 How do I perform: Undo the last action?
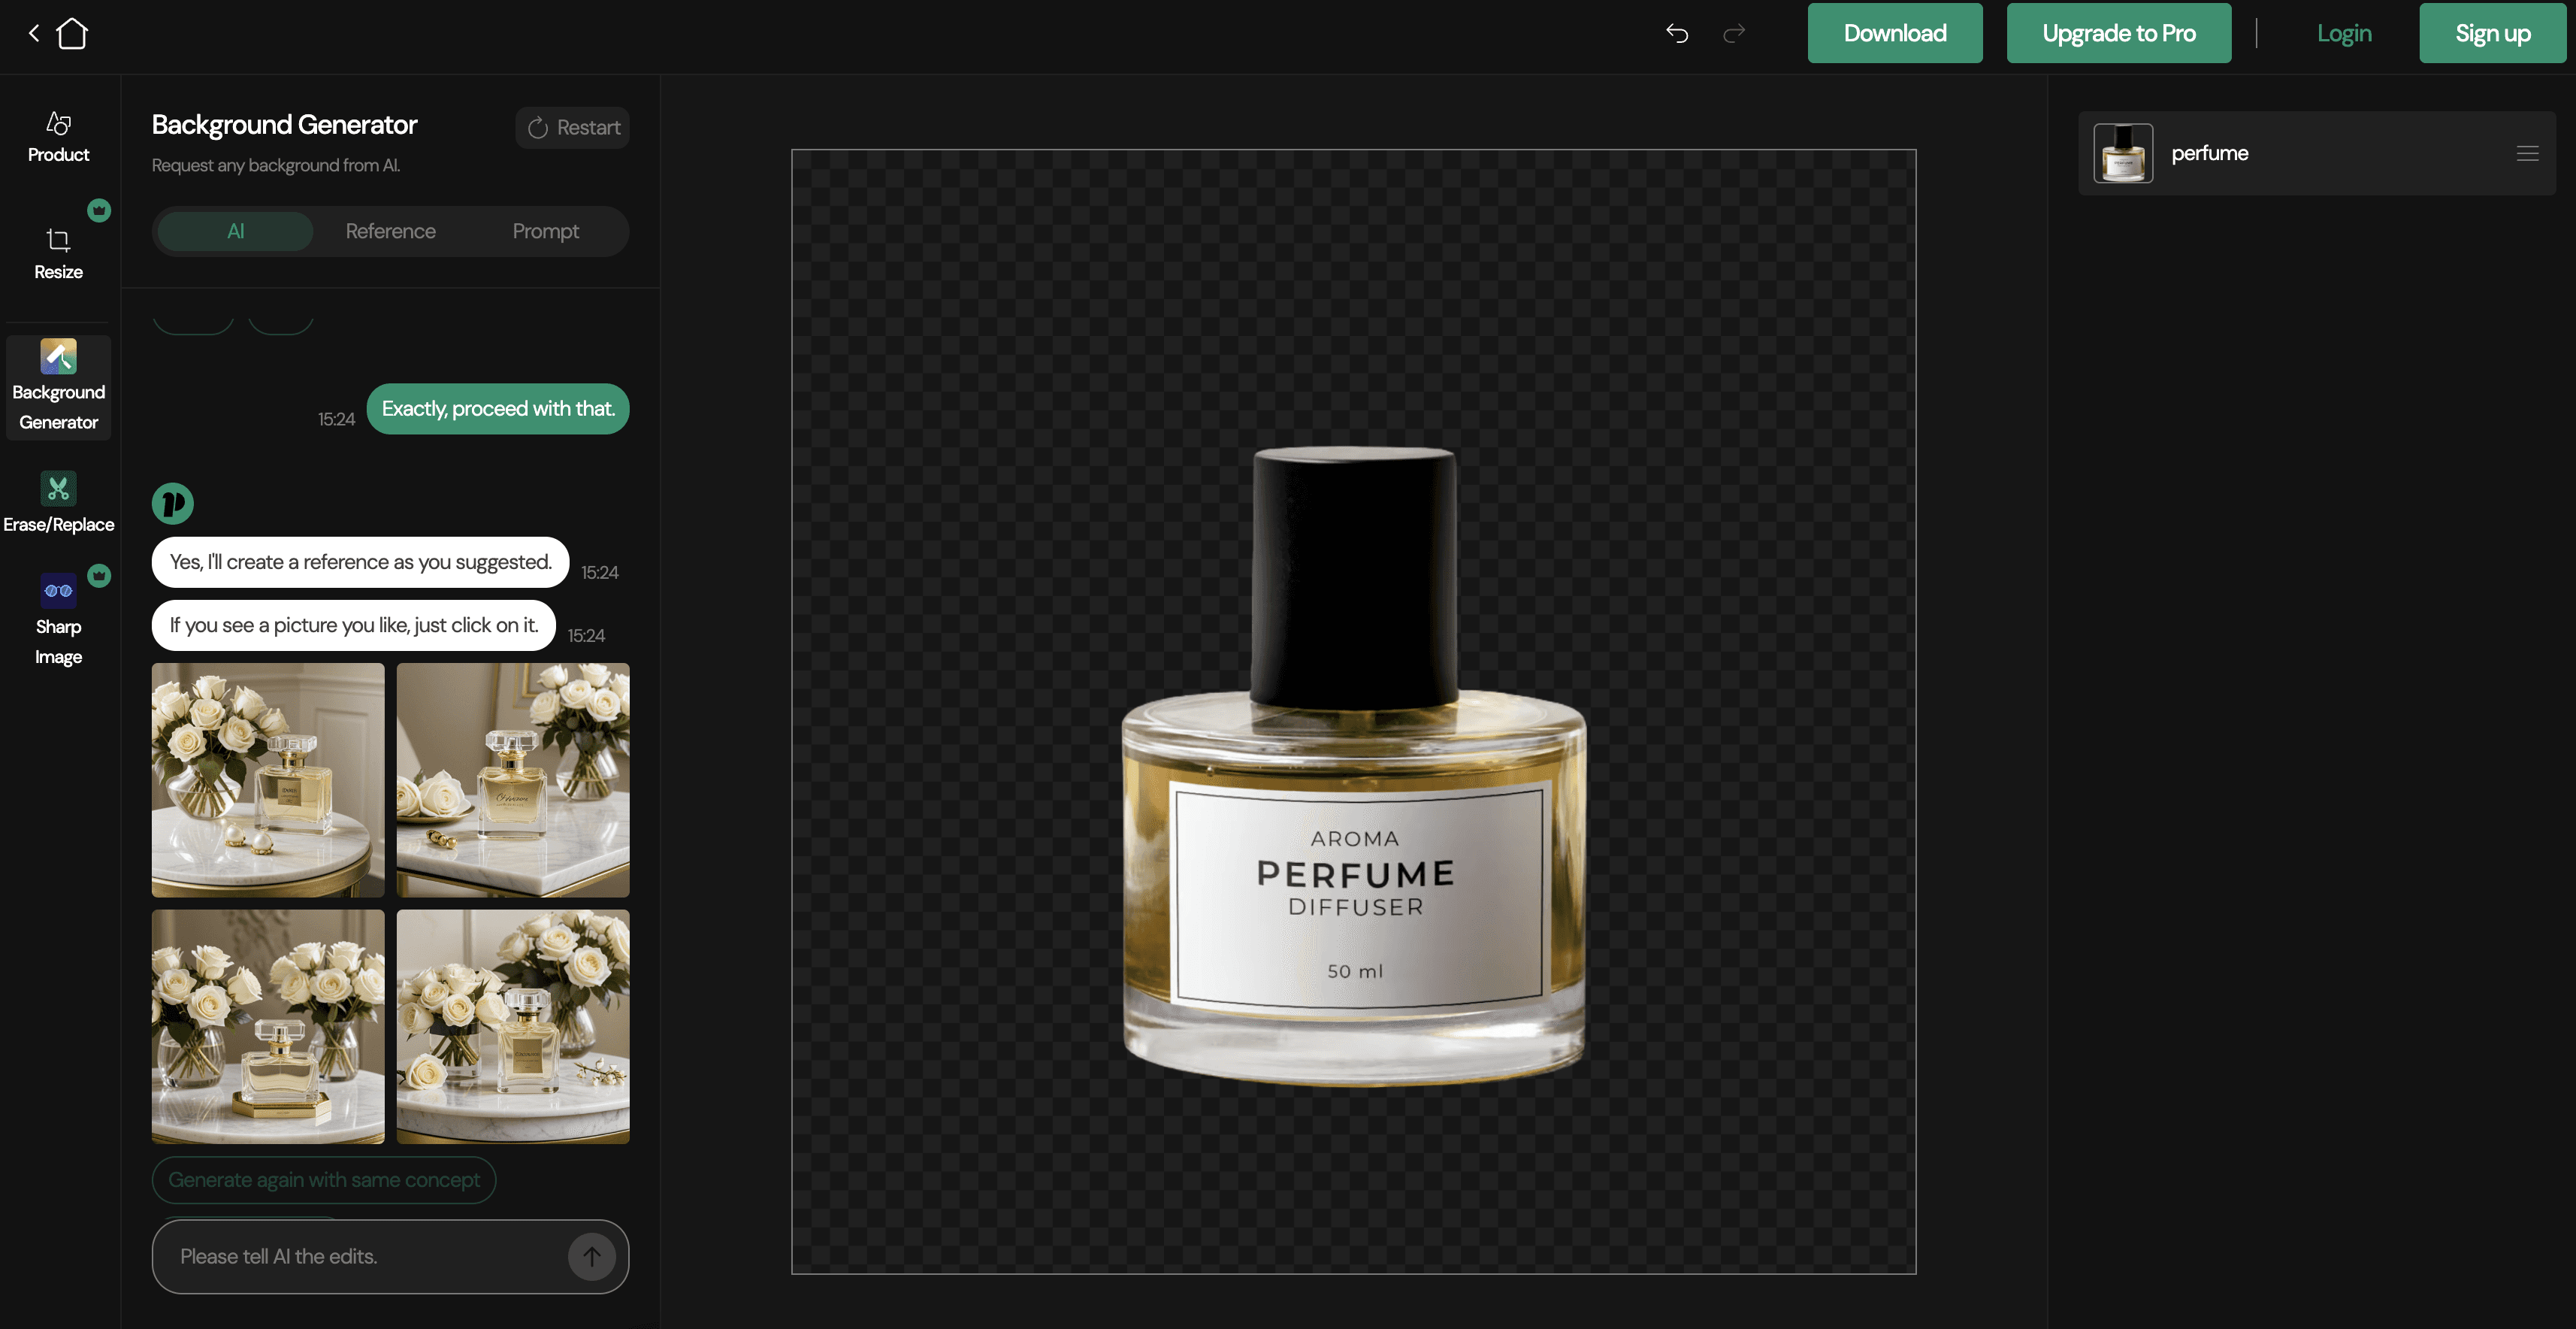(1677, 33)
